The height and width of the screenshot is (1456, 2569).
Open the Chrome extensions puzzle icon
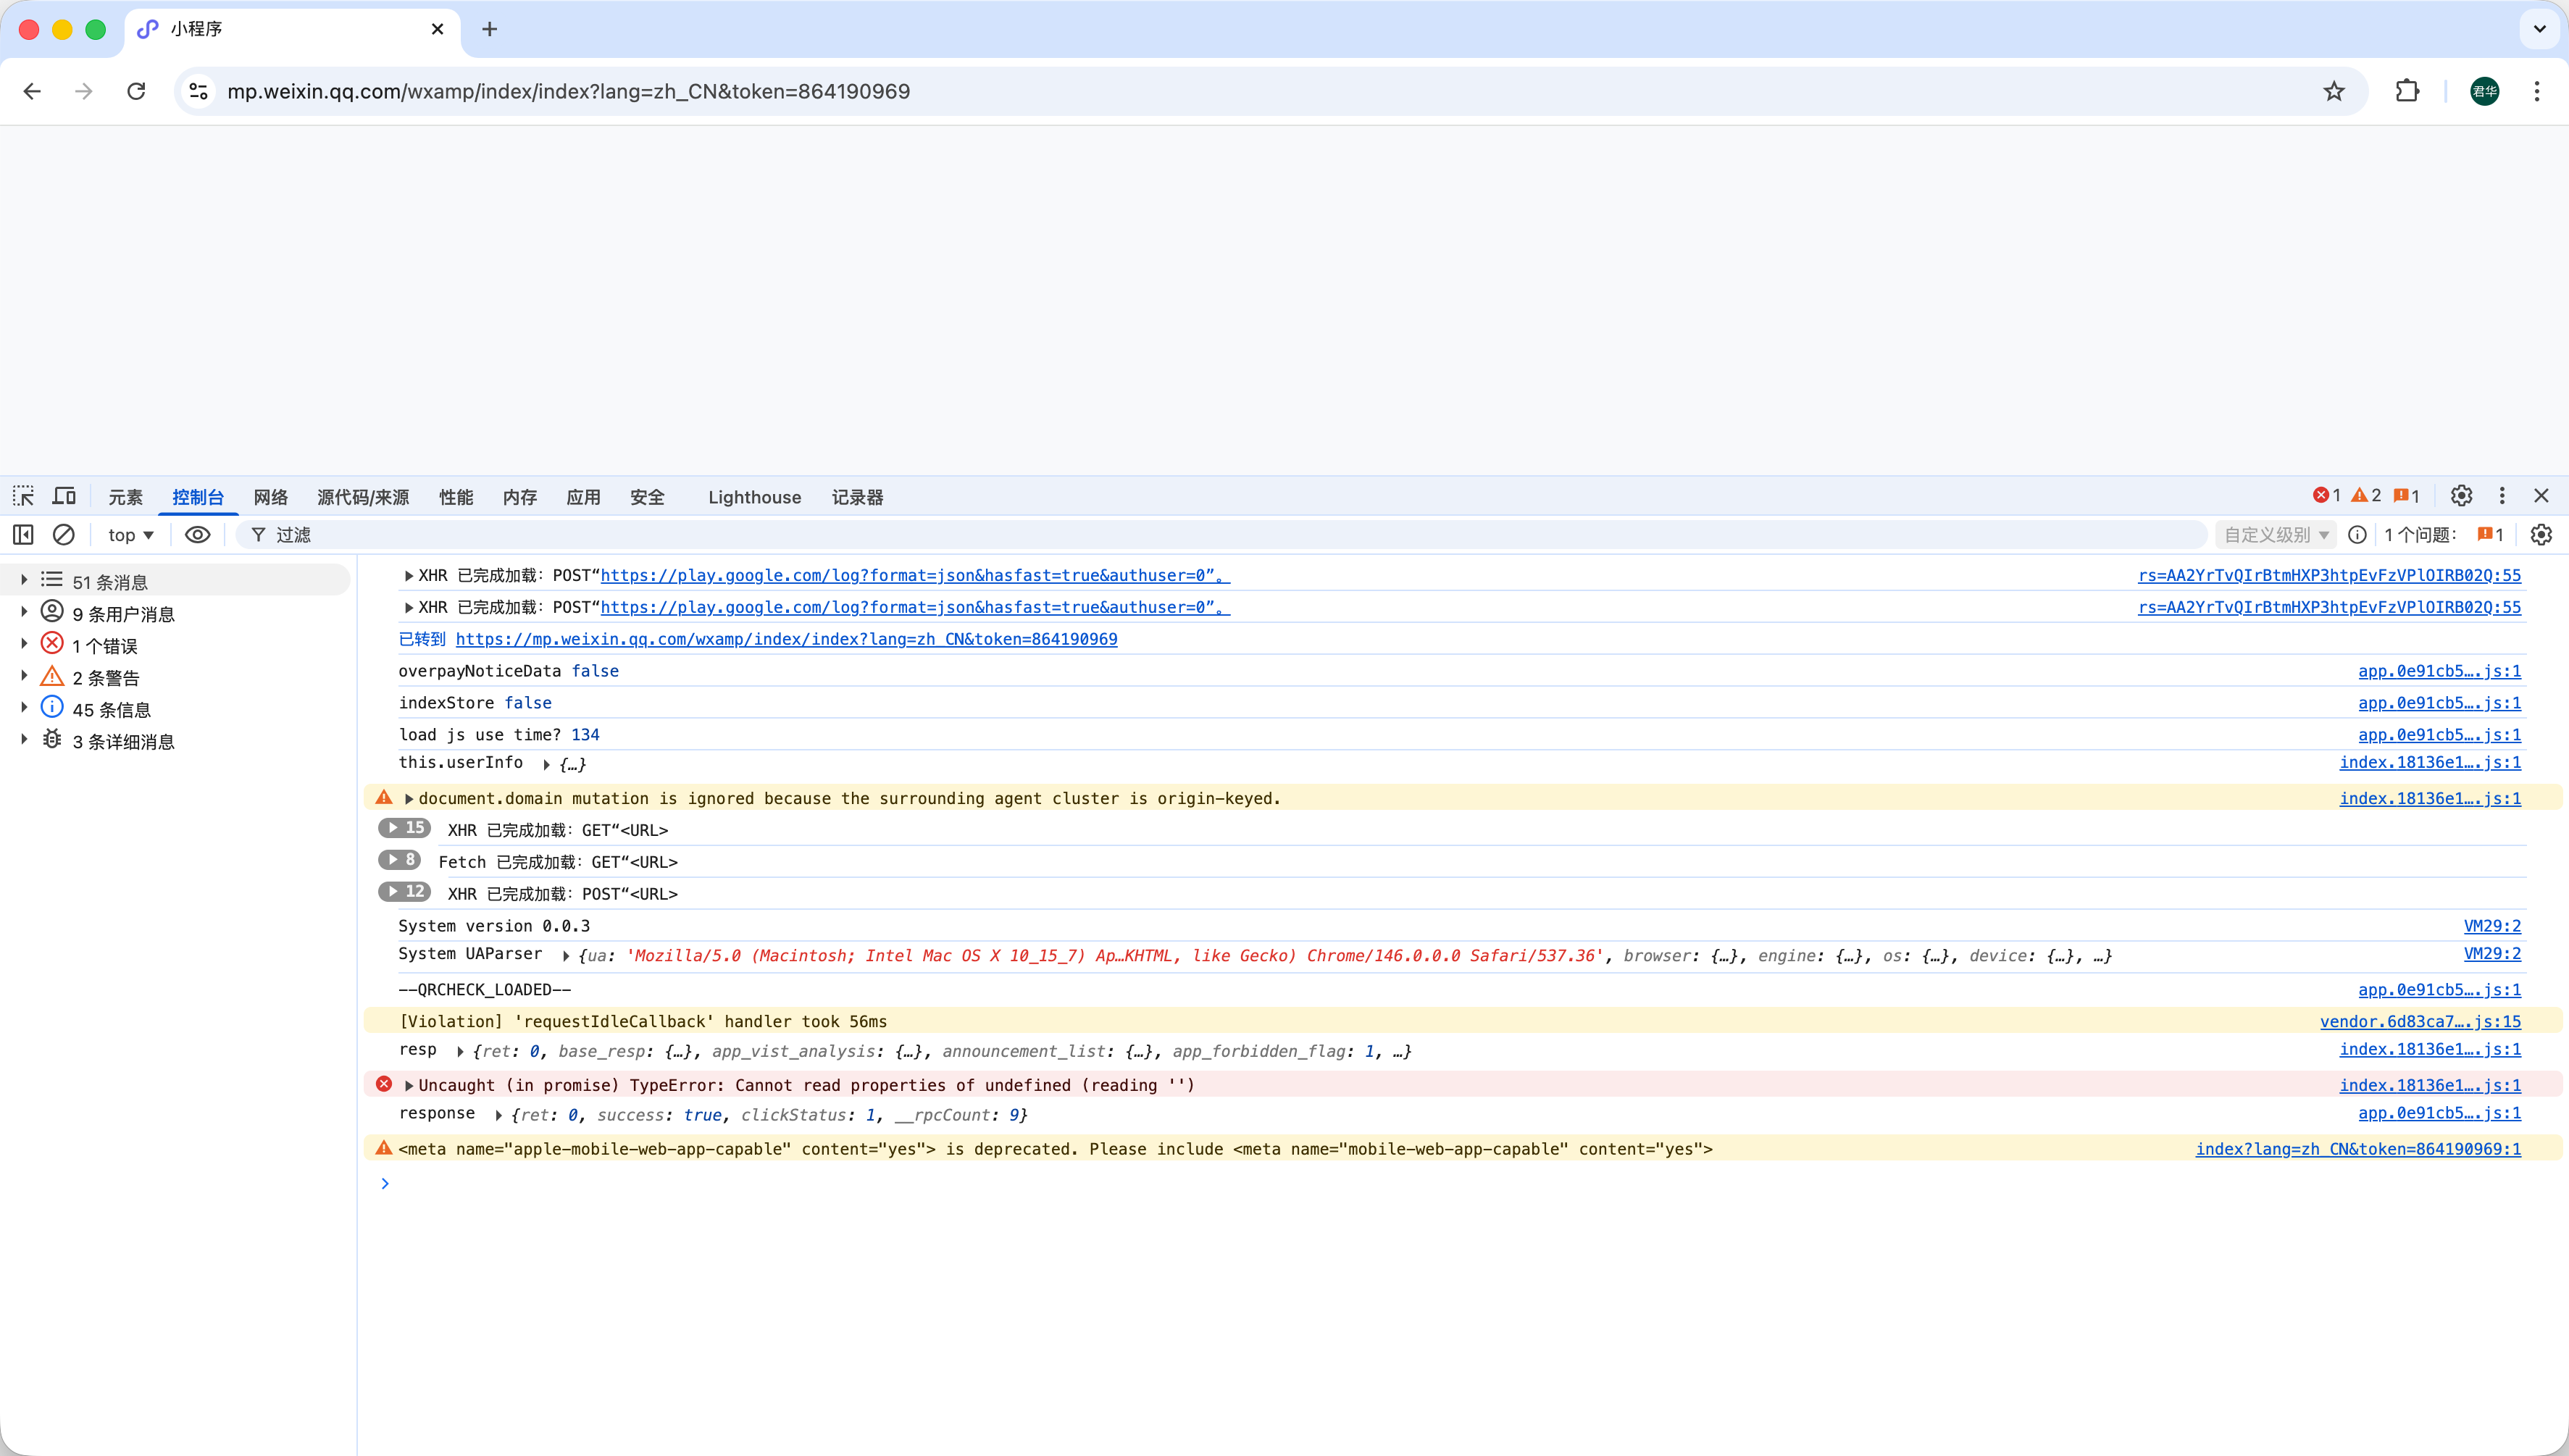pyautogui.click(x=2407, y=91)
